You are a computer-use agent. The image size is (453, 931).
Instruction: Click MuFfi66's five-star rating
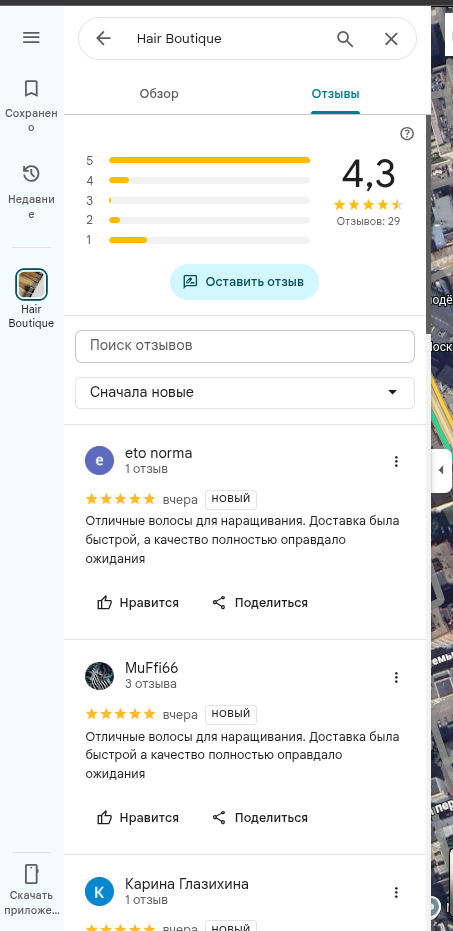coord(121,714)
